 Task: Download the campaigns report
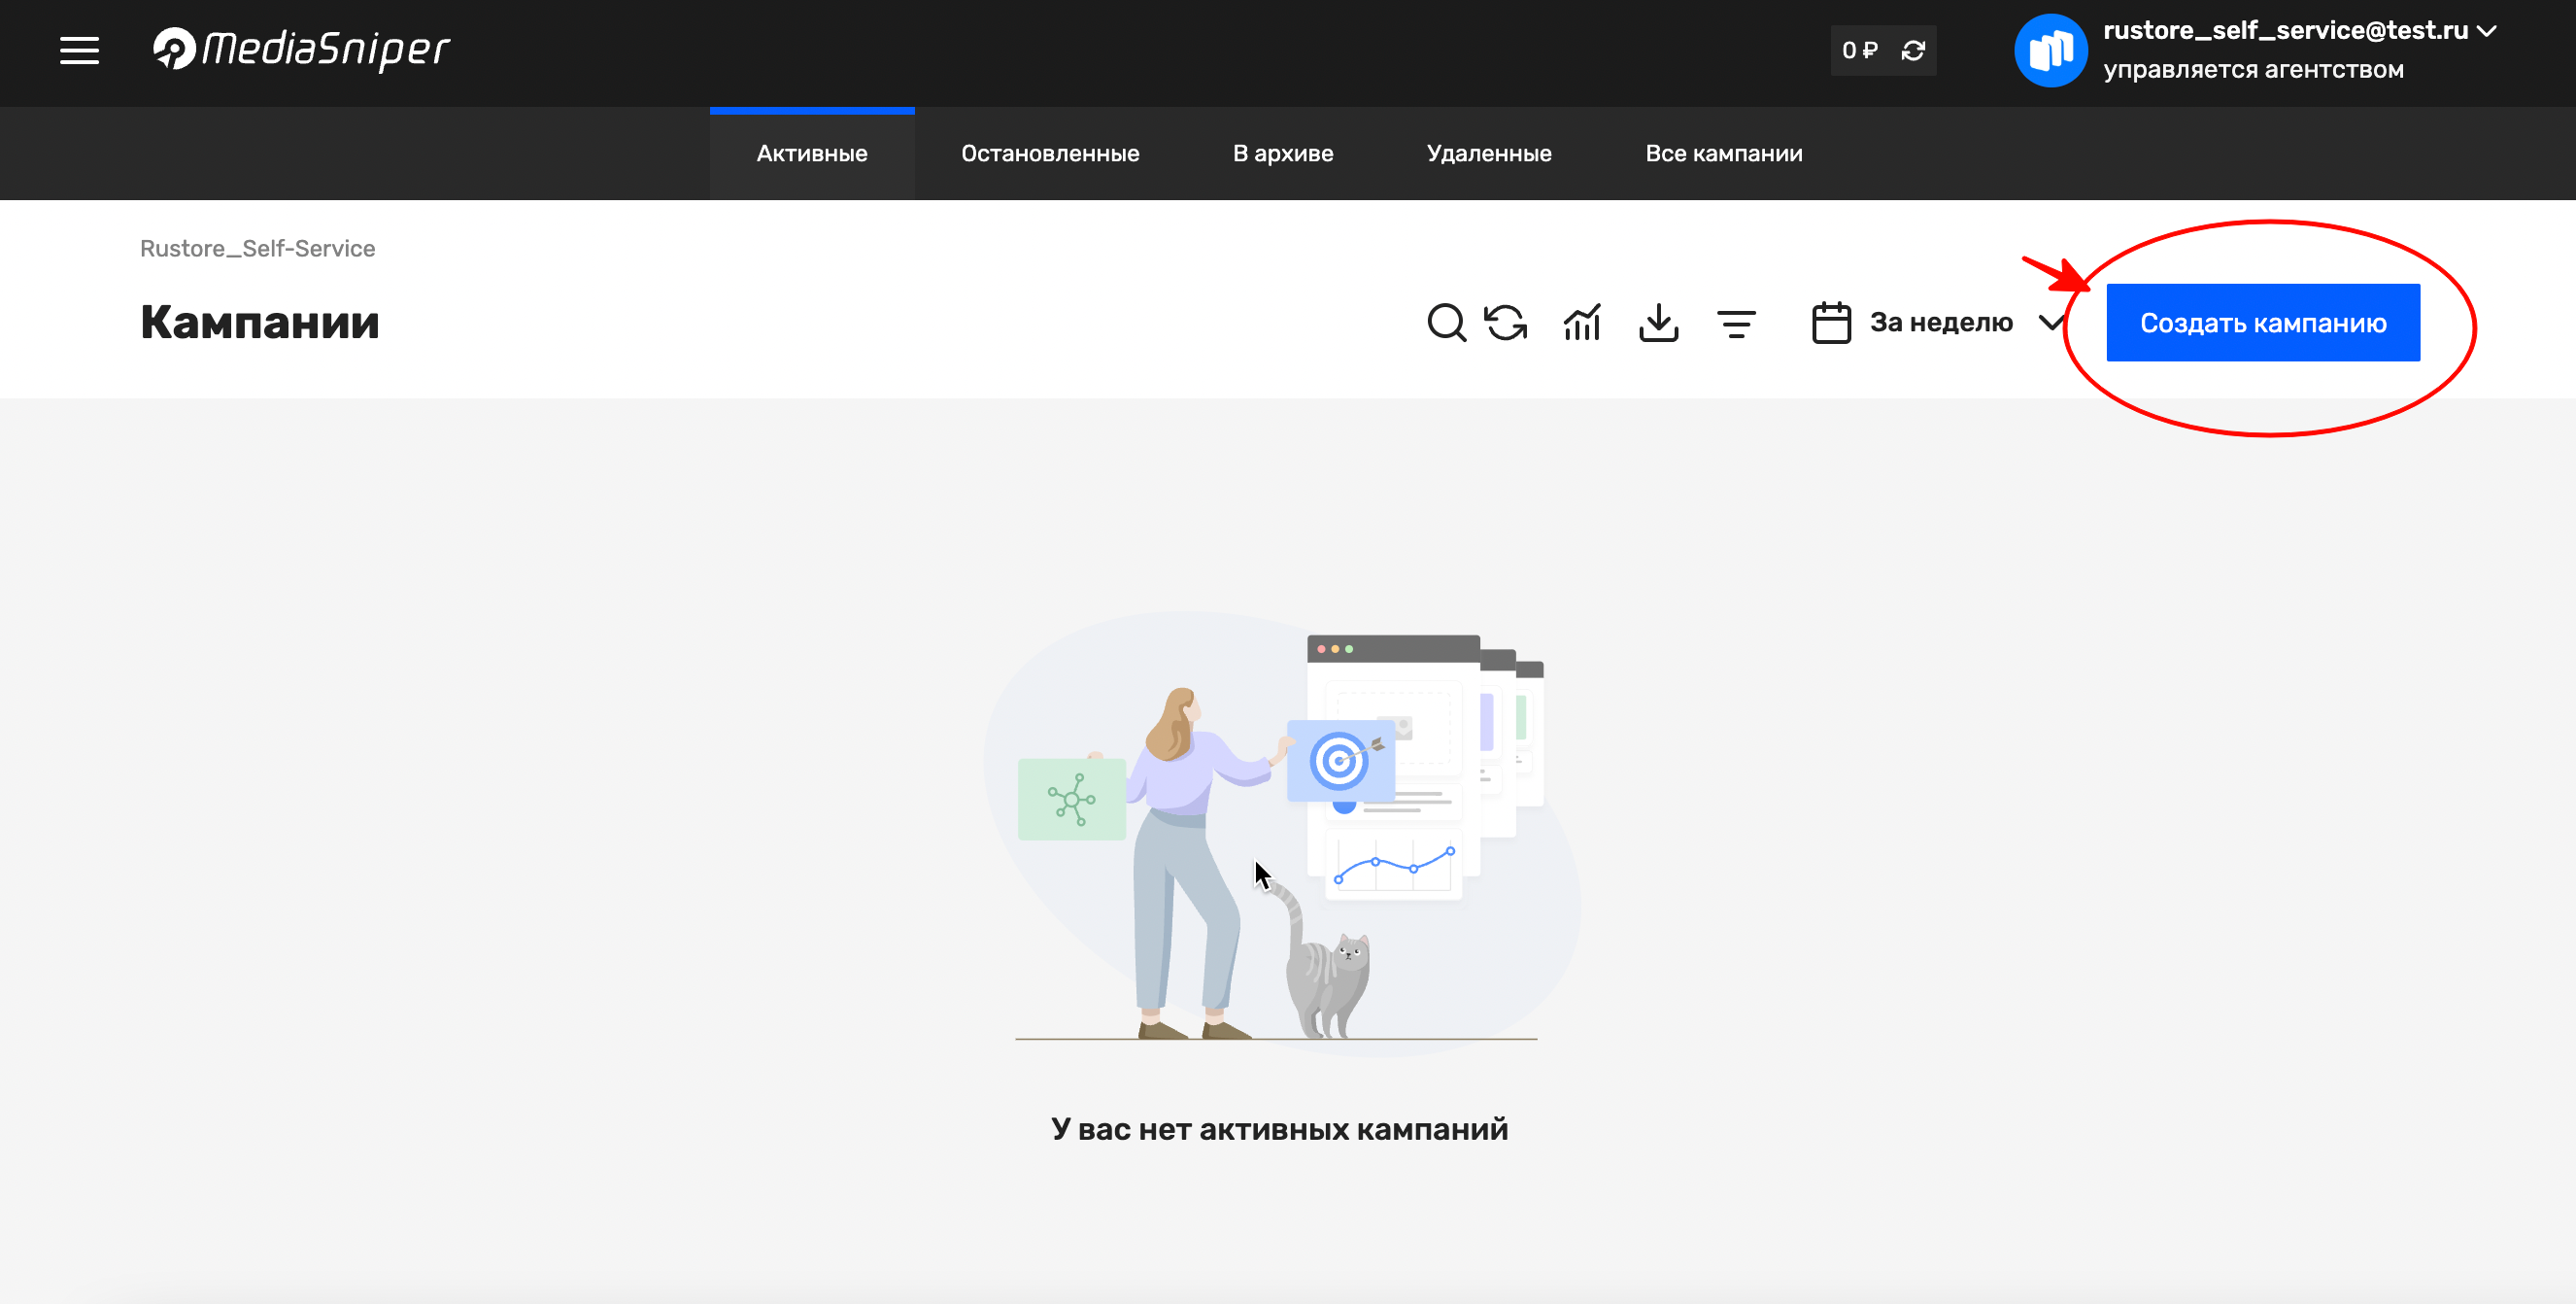pos(1659,323)
